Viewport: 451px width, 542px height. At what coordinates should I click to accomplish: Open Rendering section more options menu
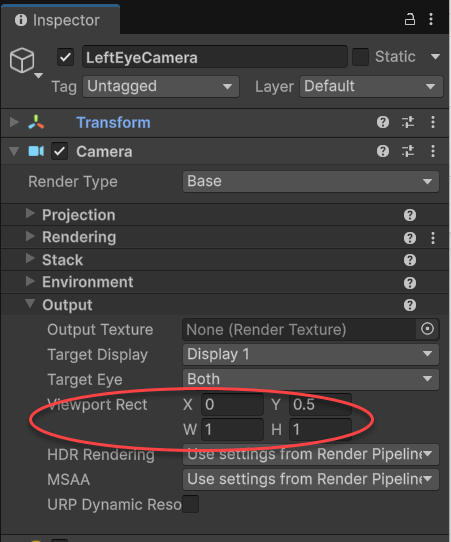(x=433, y=238)
